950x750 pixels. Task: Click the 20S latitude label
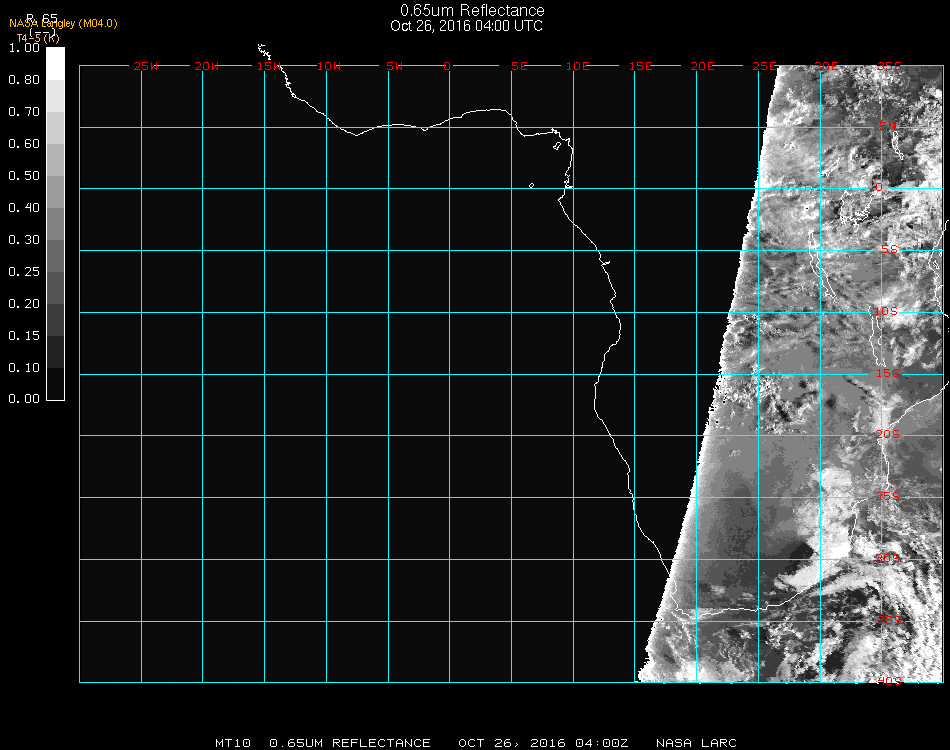888,434
